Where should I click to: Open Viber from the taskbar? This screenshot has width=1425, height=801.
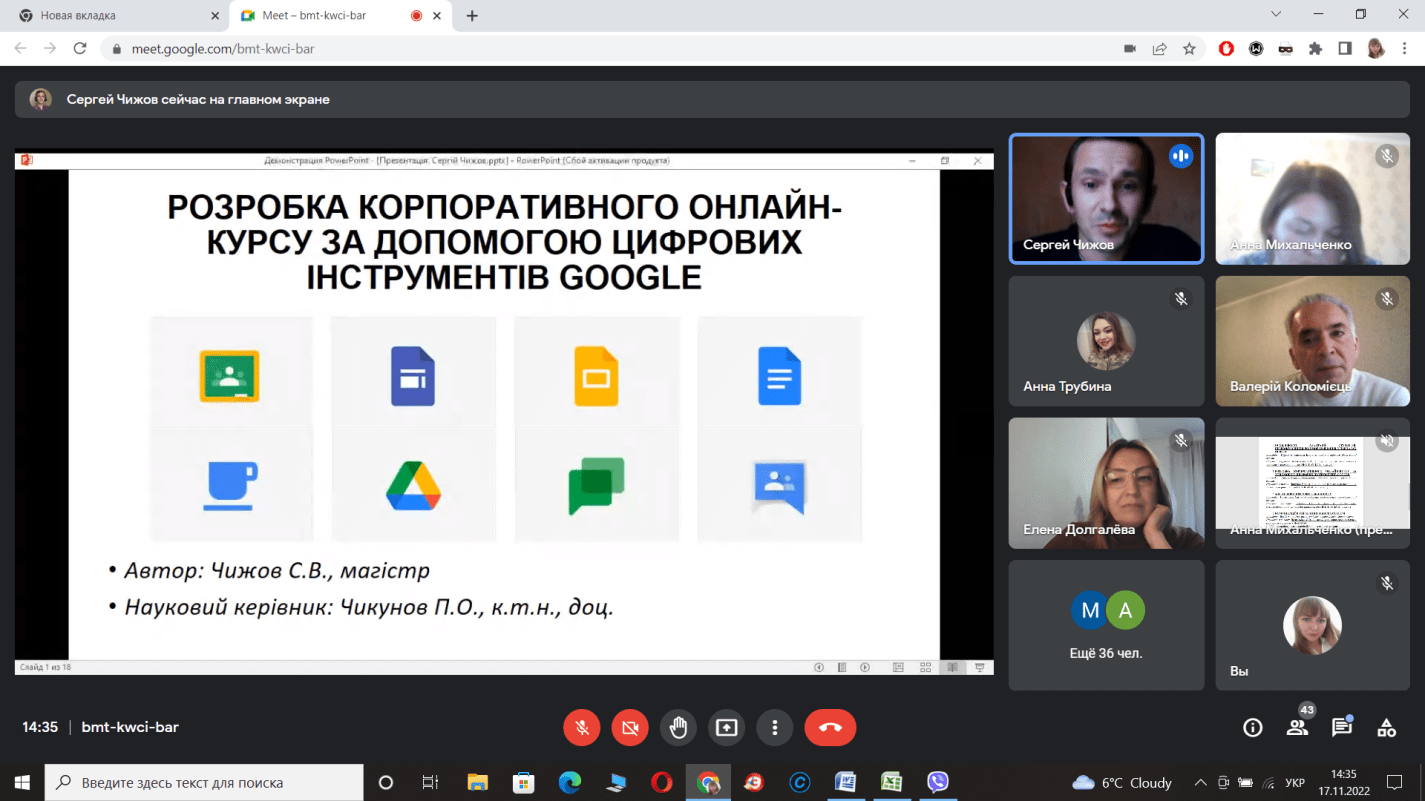pos(937,782)
